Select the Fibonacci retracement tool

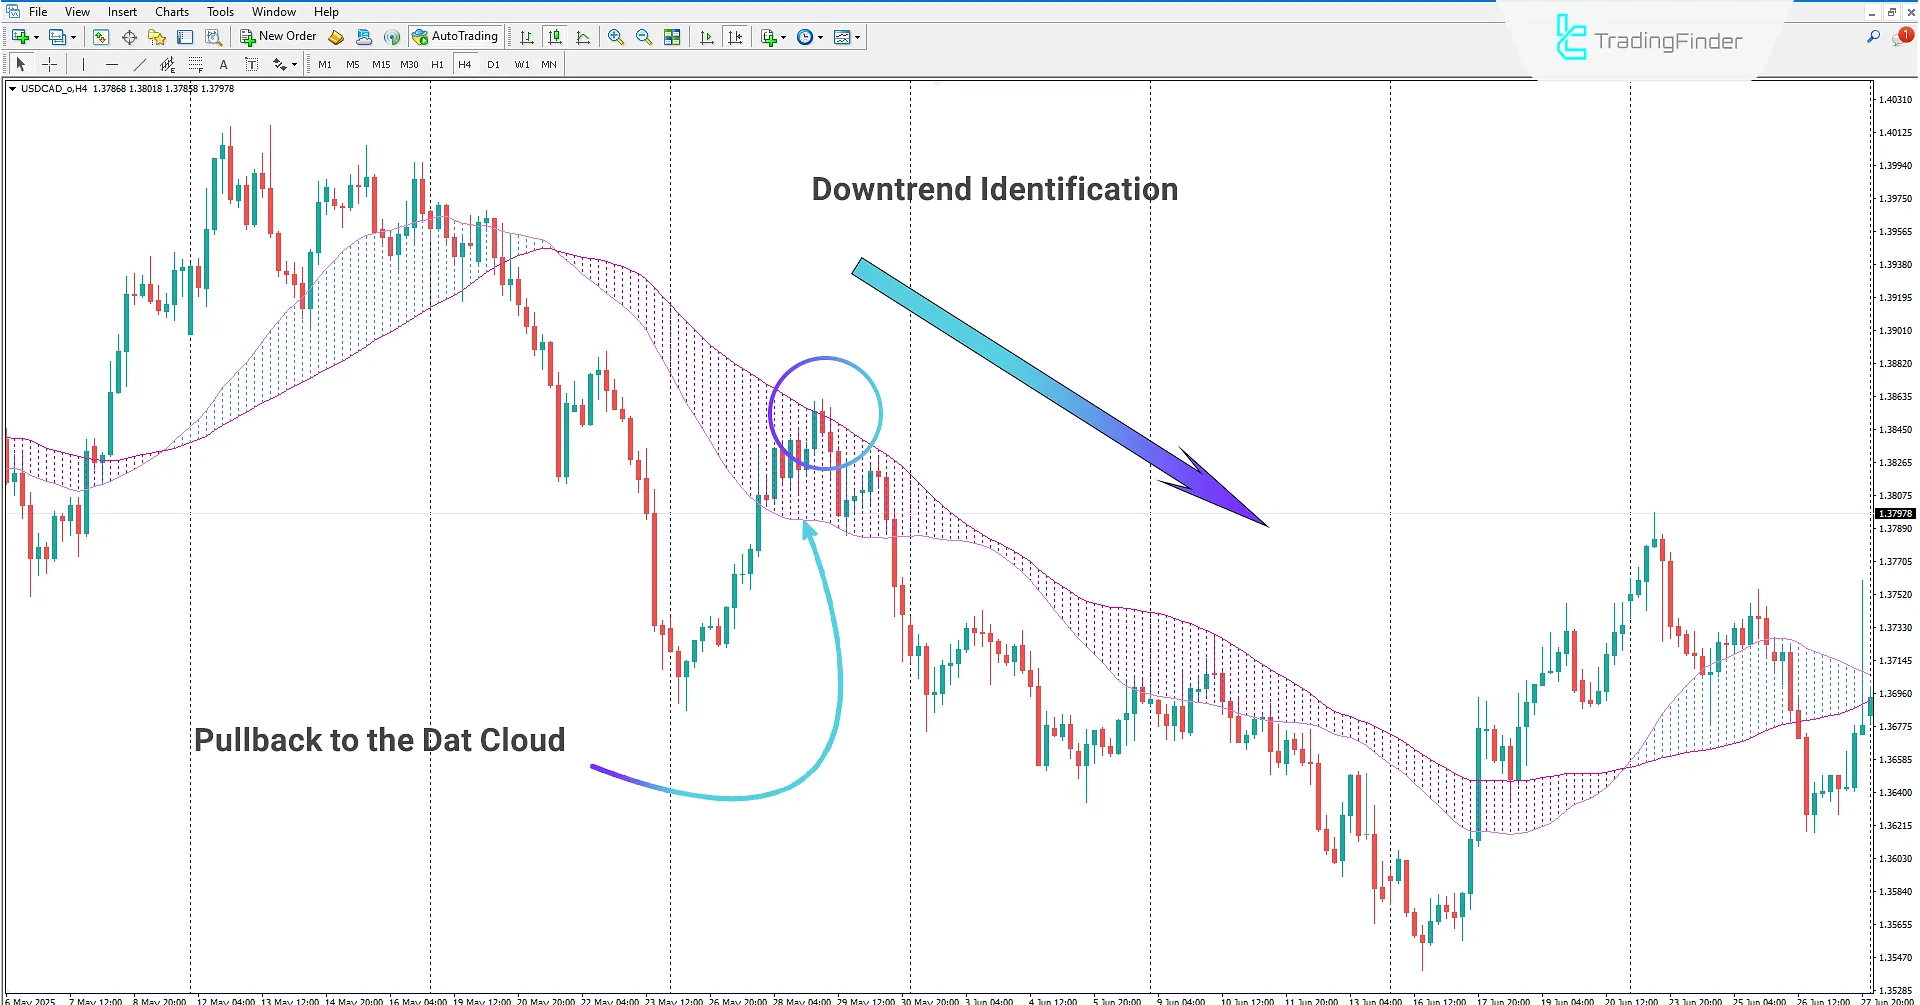pyautogui.click(x=195, y=64)
